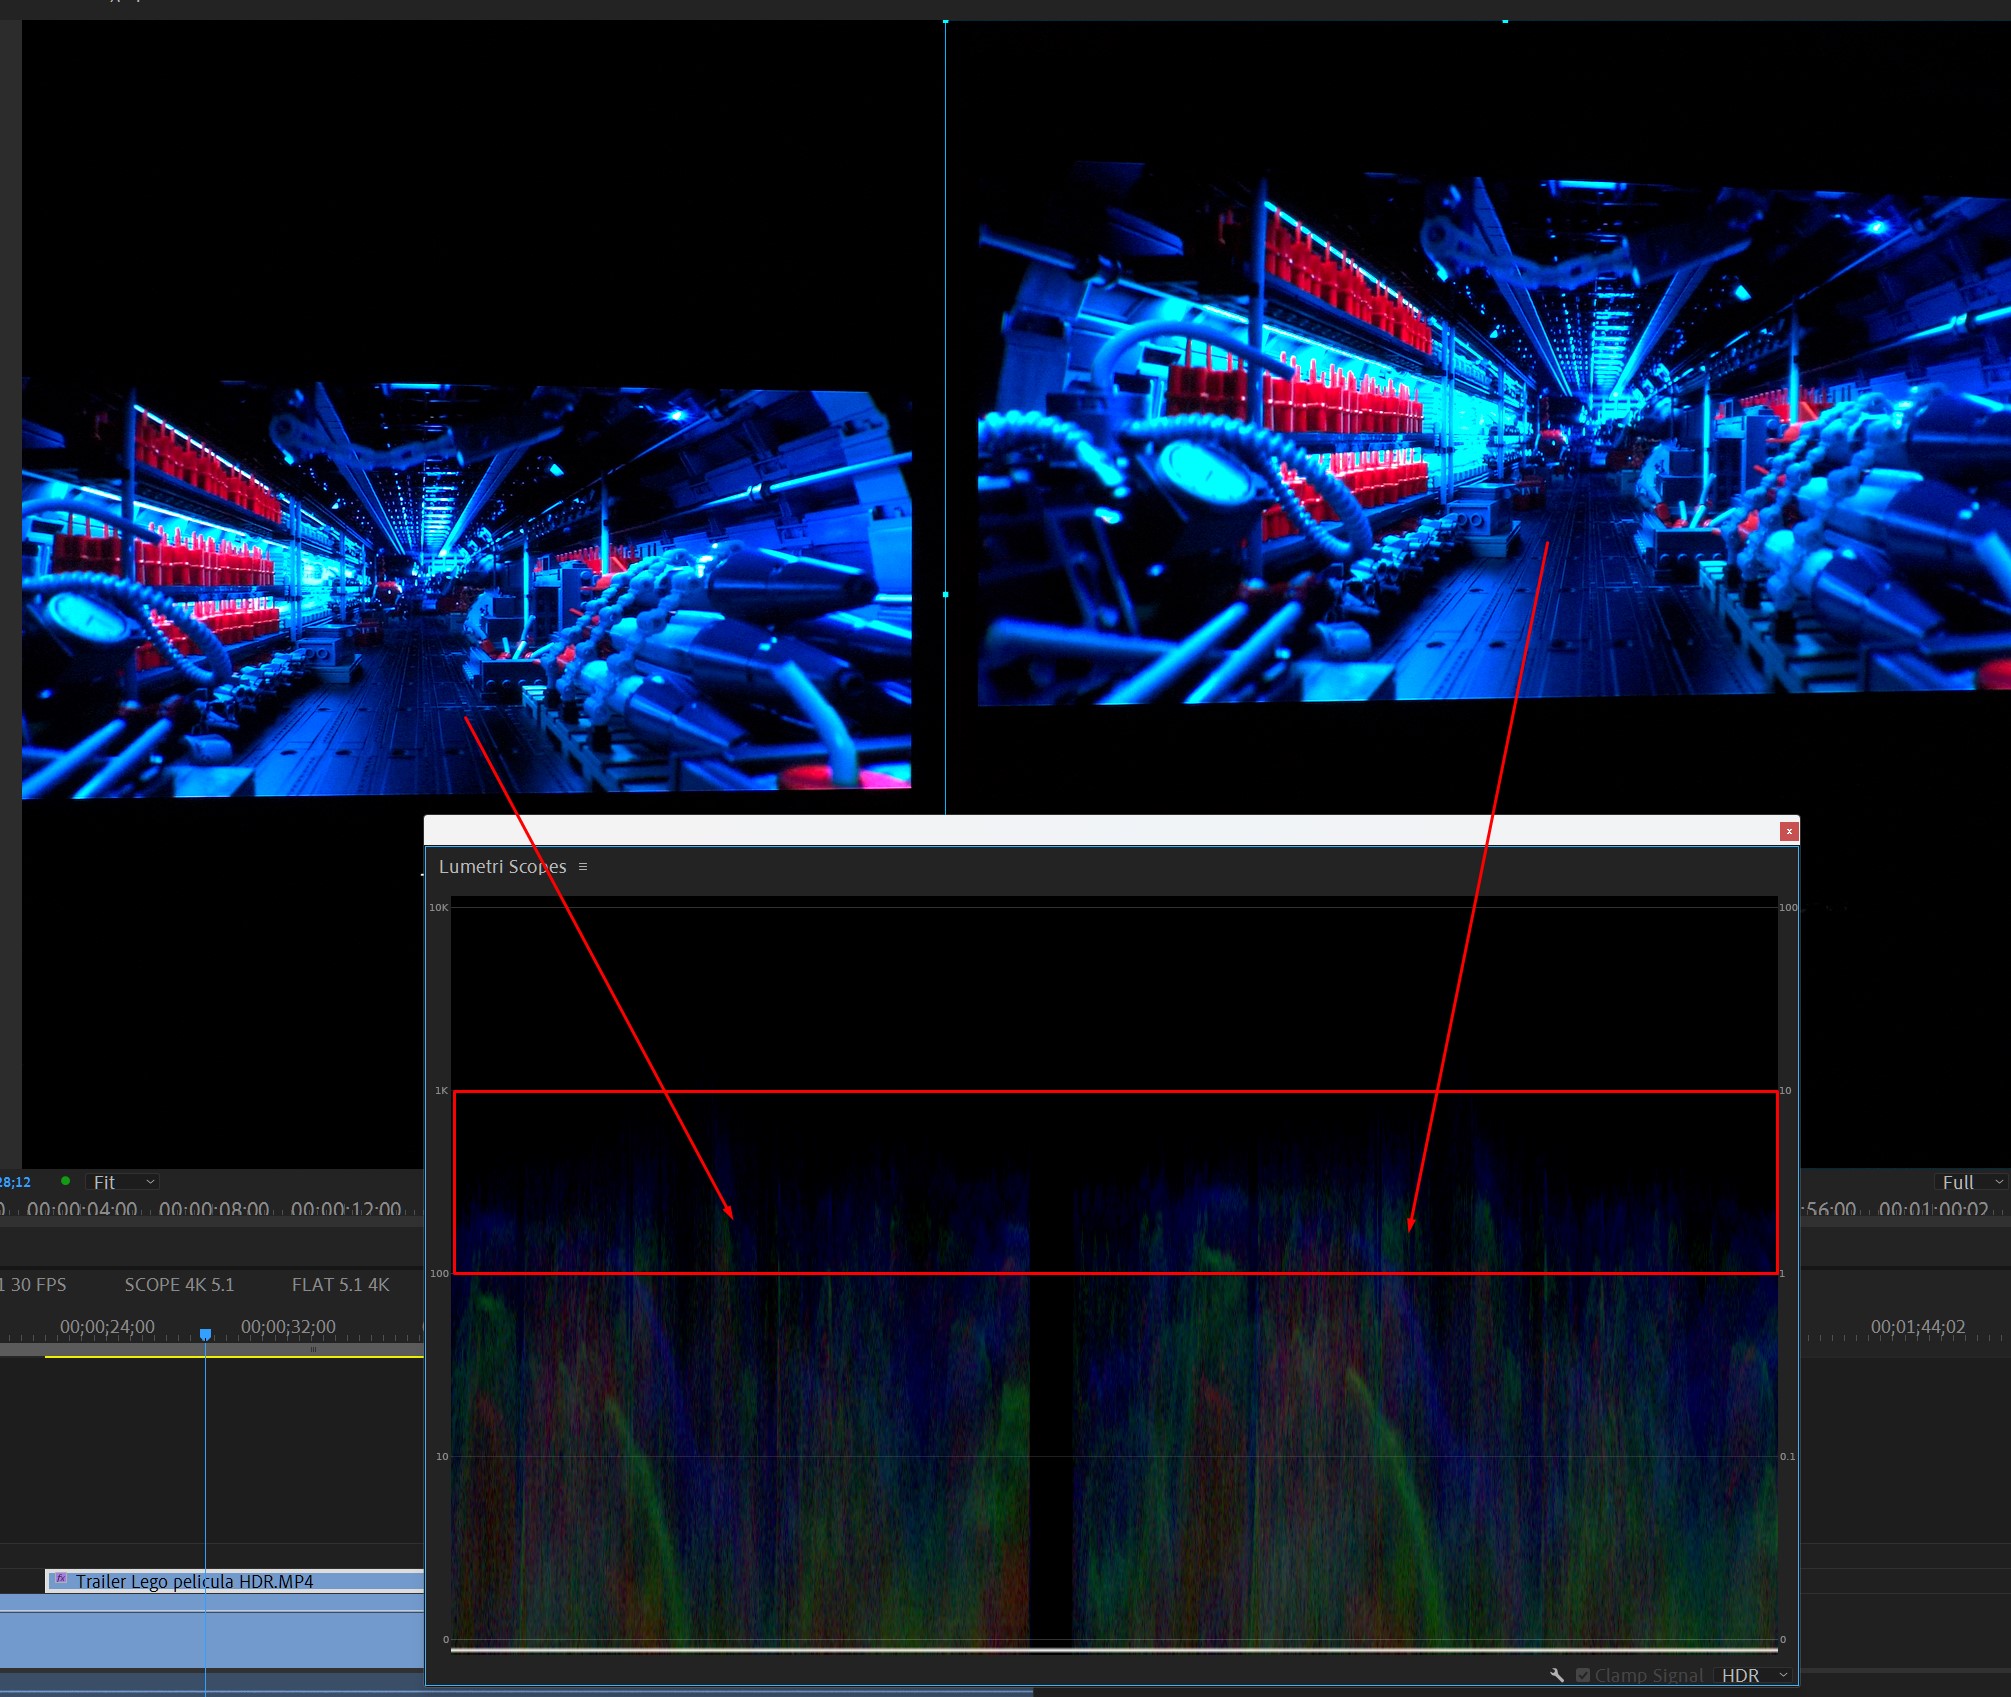Click ruler label 00;00;24;00 in timeline
This screenshot has height=1697, width=2011.
107,1327
